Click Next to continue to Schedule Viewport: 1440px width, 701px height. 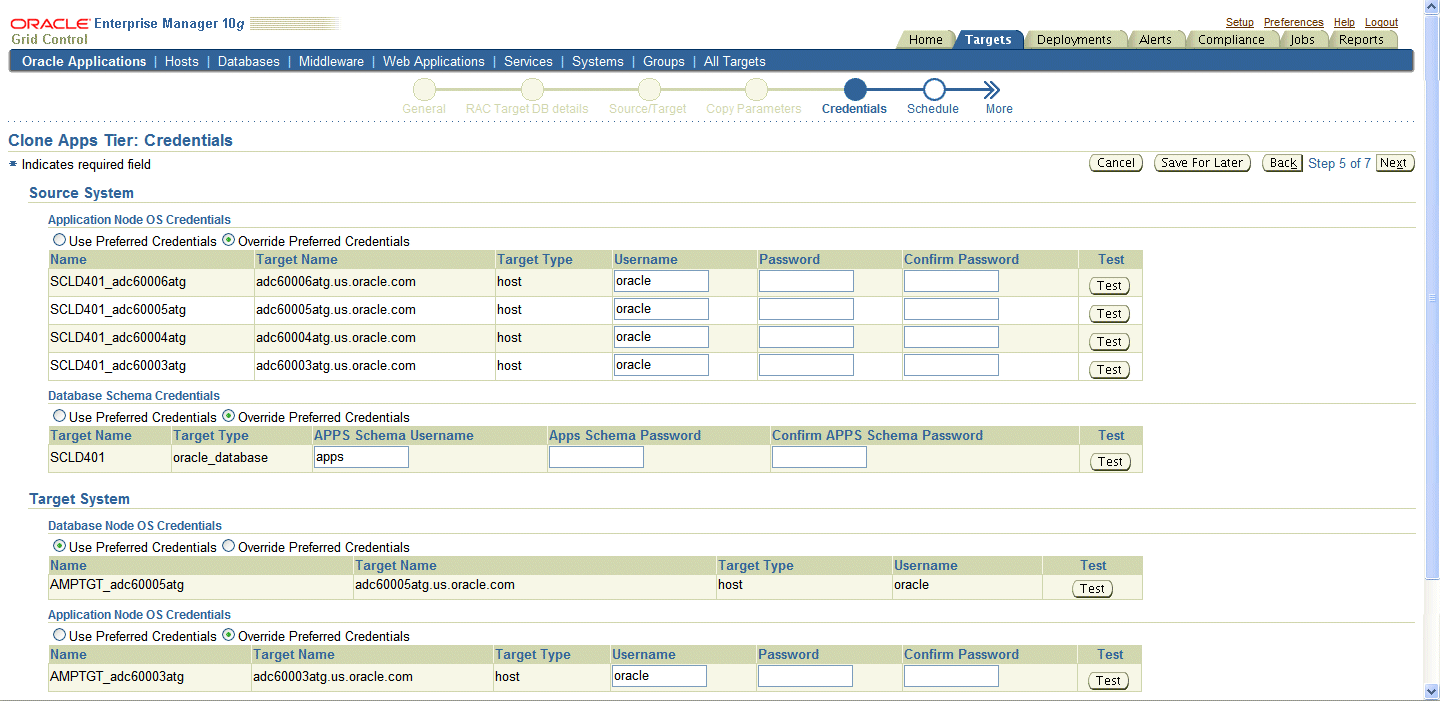point(1394,163)
